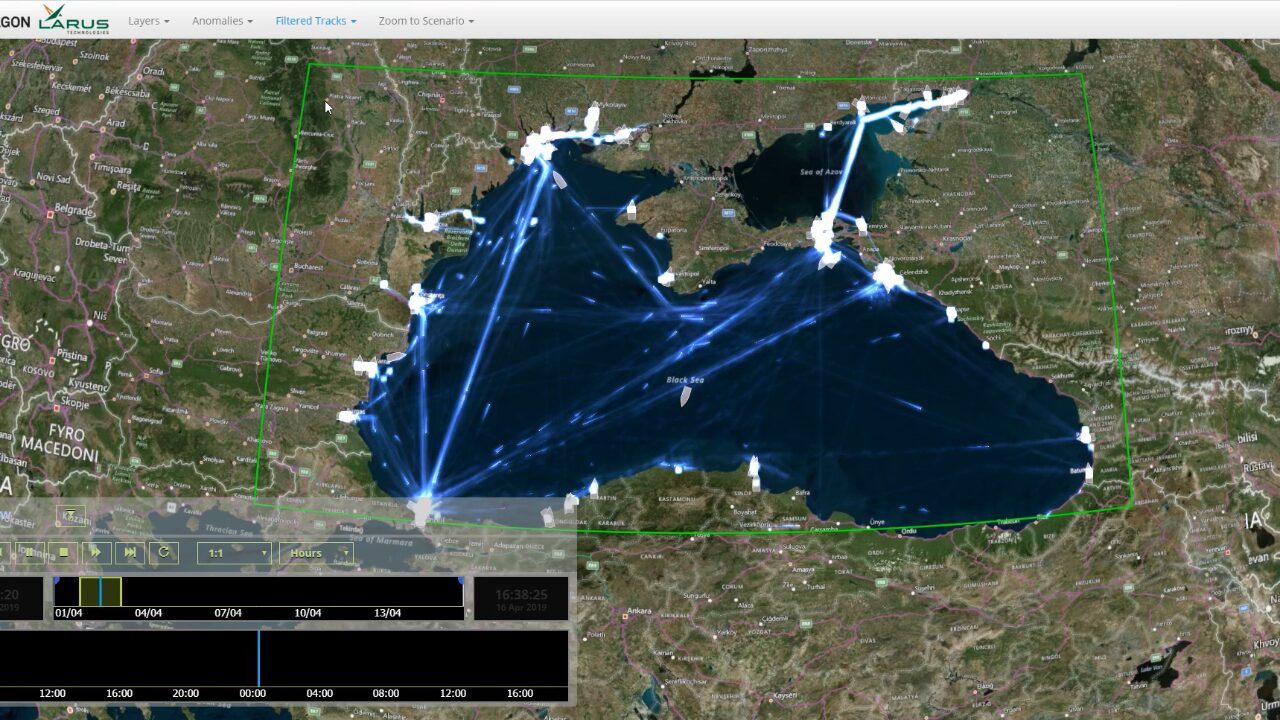Click the vessel icon near the Odessa cluster

click(560, 181)
